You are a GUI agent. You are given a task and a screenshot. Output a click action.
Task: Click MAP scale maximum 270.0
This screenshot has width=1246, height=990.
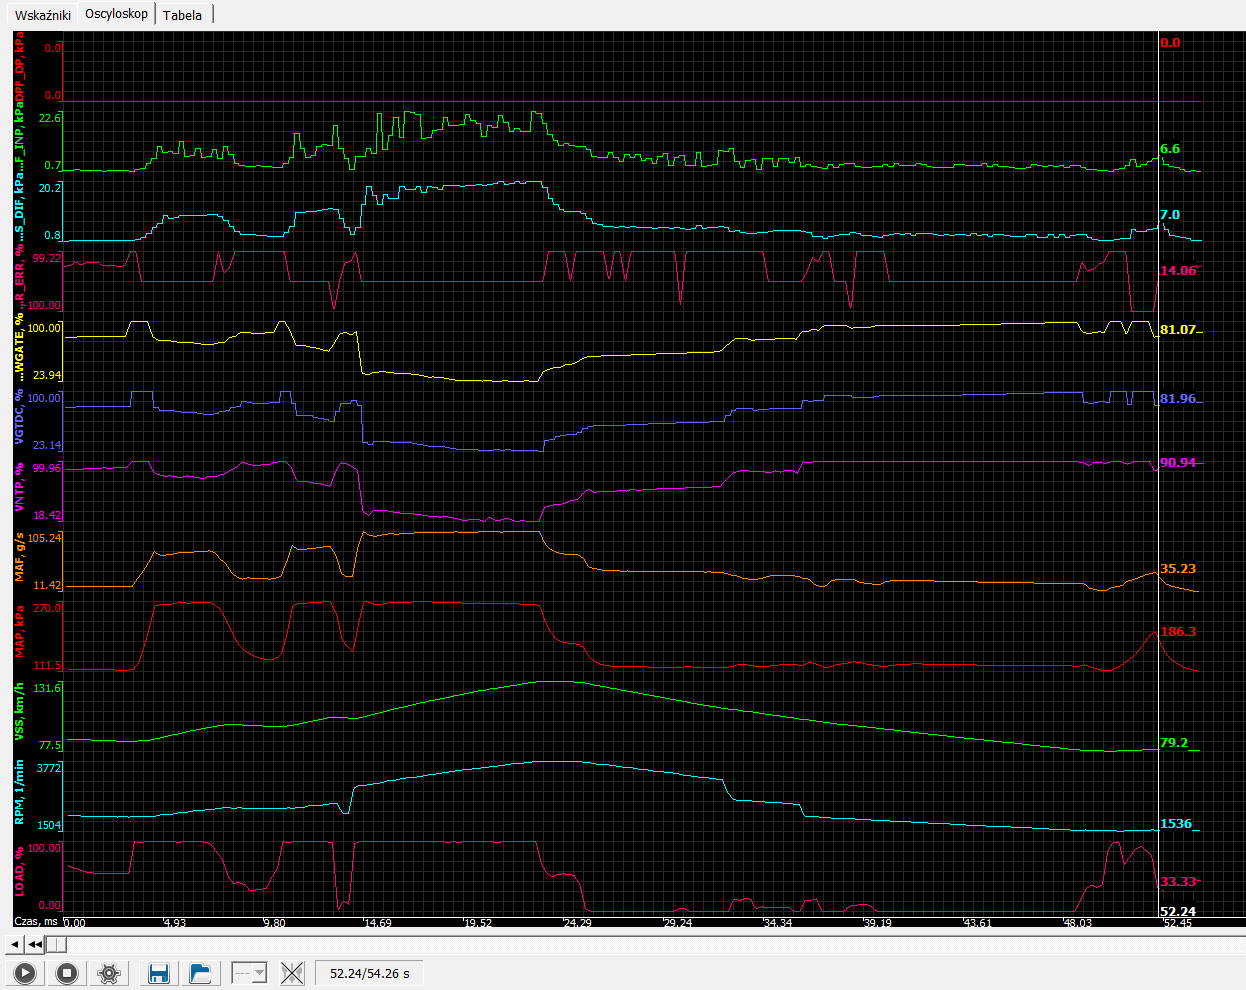click(48, 608)
